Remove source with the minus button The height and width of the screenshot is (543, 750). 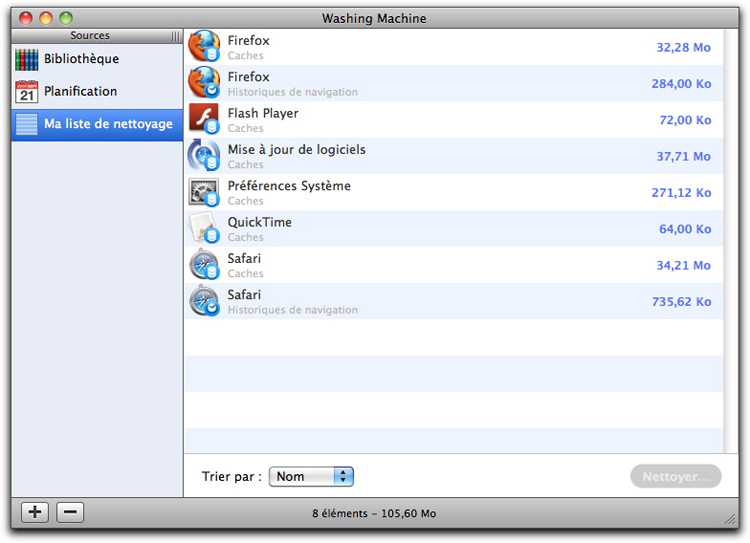(x=70, y=512)
